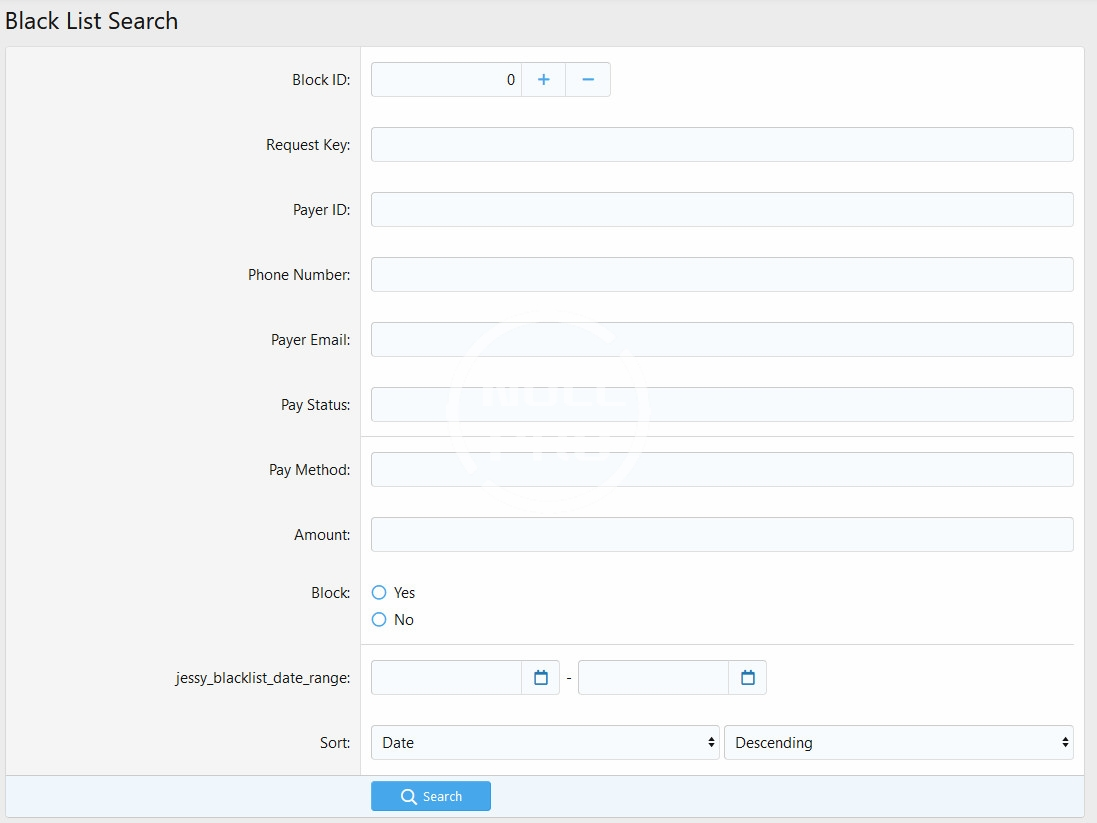Click the Payer ID text box
Image resolution: width=1097 pixels, height=823 pixels.
click(722, 210)
